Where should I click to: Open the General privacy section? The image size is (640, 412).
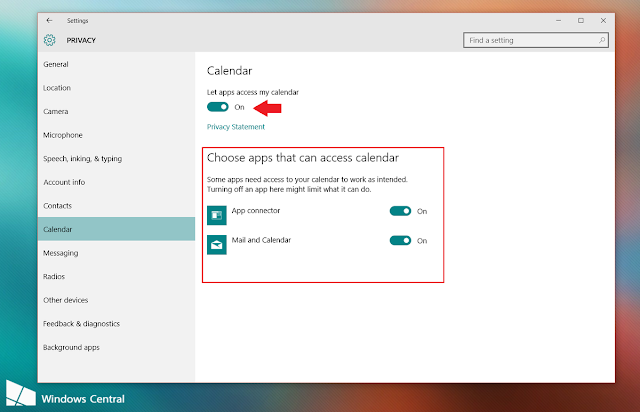116,64
